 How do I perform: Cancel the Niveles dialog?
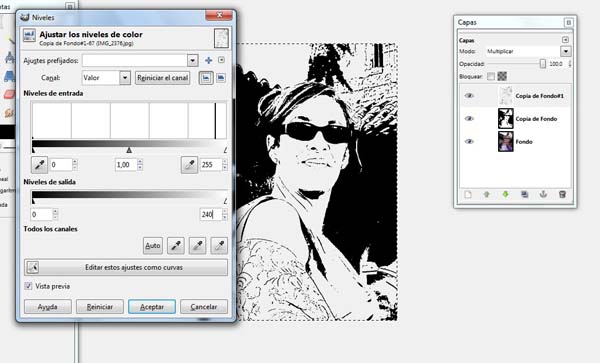(204, 307)
